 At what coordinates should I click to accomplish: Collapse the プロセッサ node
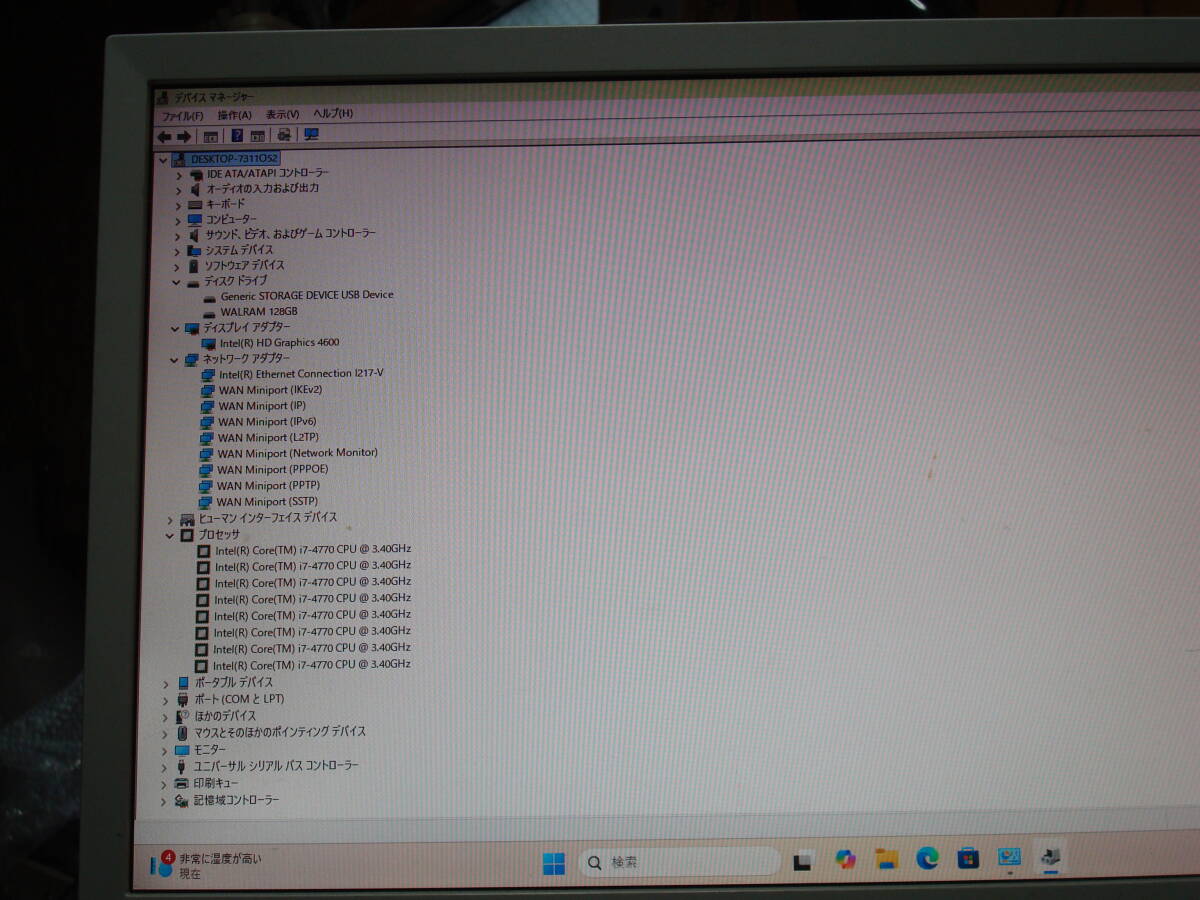[170, 536]
